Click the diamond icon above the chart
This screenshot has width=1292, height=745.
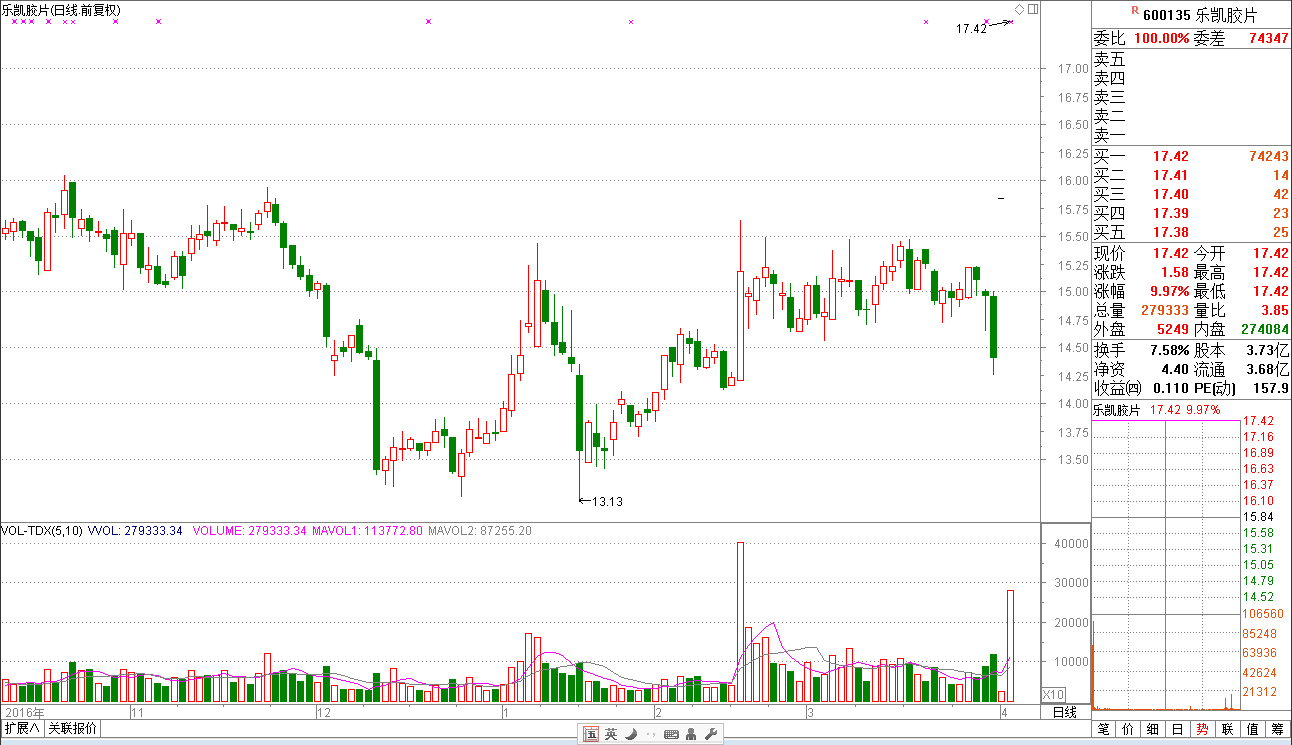[1019, 9]
